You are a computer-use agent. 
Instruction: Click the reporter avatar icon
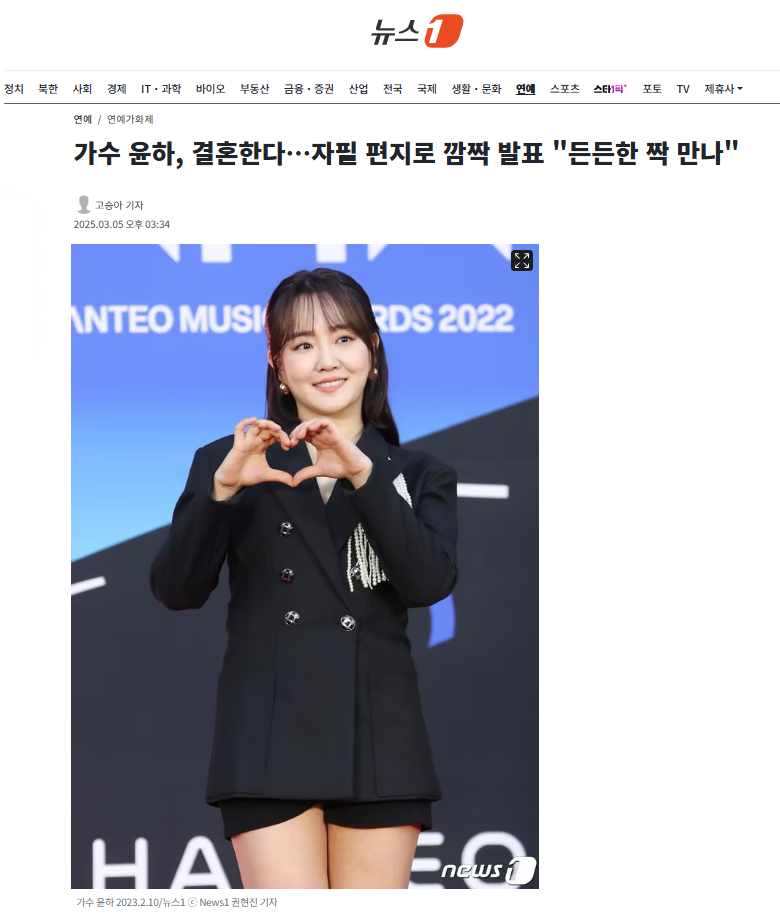83,204
